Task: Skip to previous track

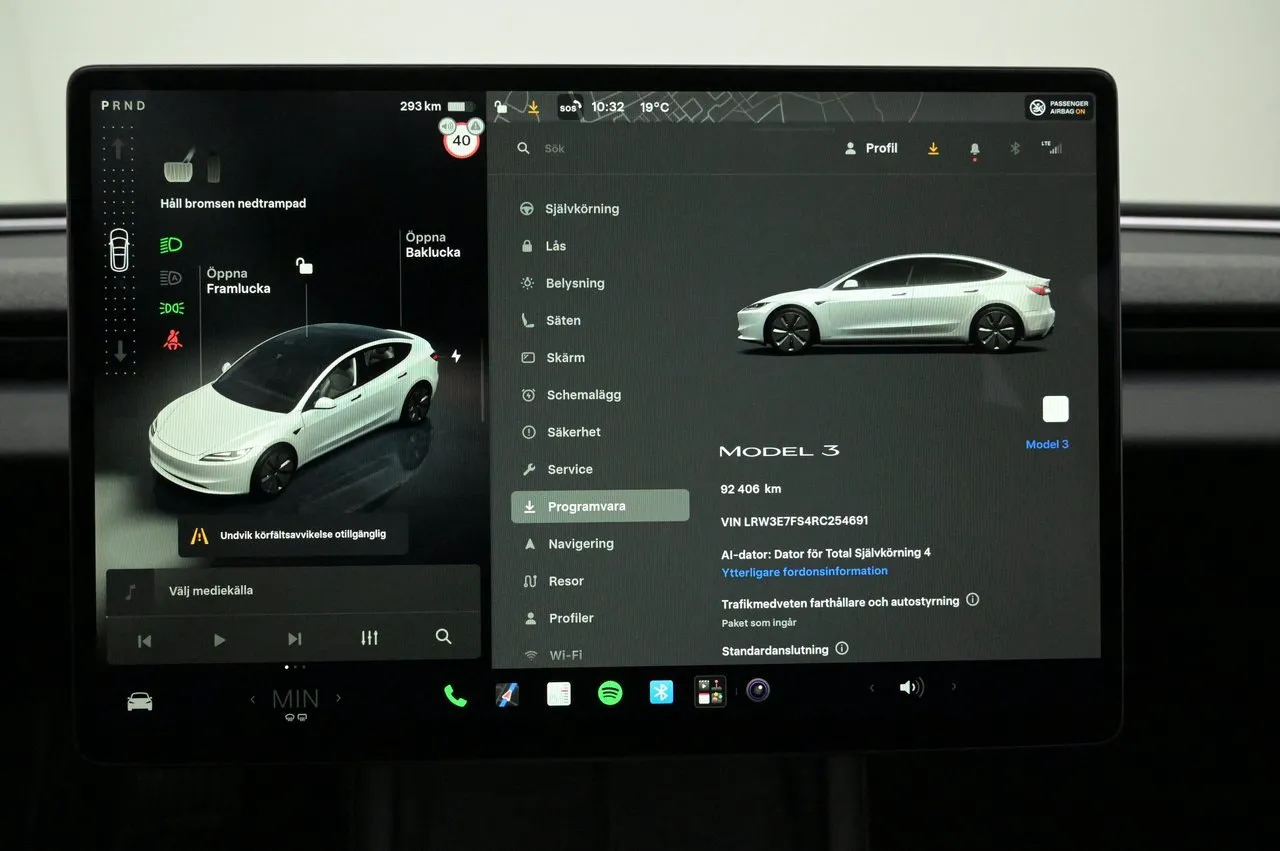Action: point(144,641)
